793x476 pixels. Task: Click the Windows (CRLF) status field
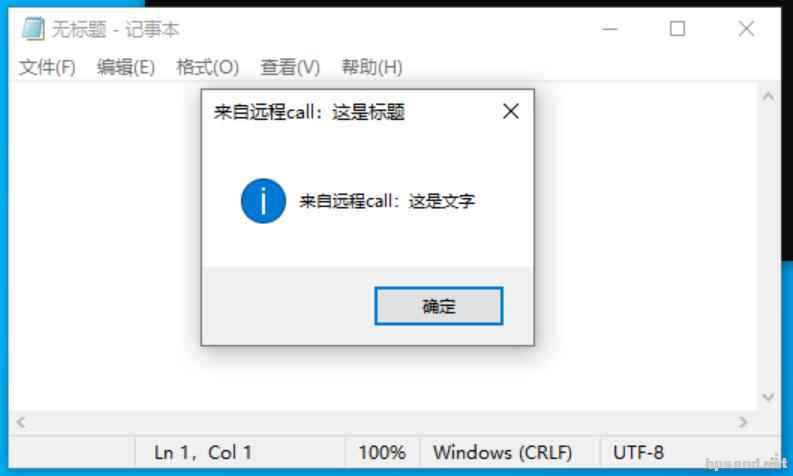tap(502, 452)
